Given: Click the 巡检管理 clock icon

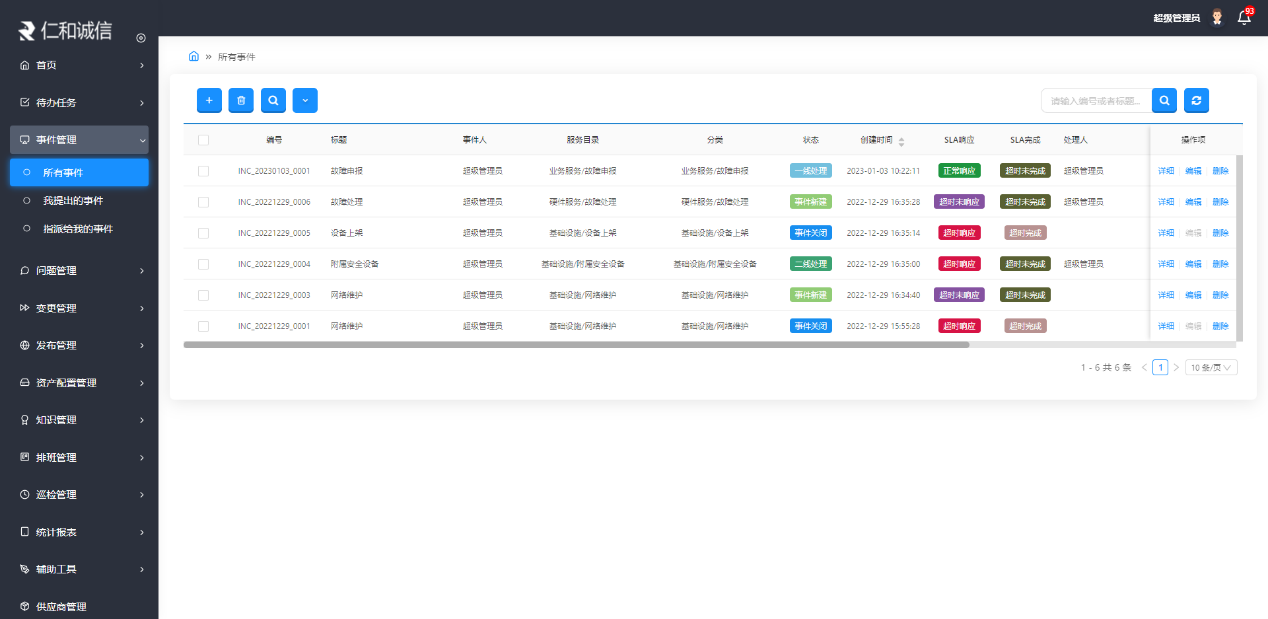Looking at the screenshot, I should point(25,495).
